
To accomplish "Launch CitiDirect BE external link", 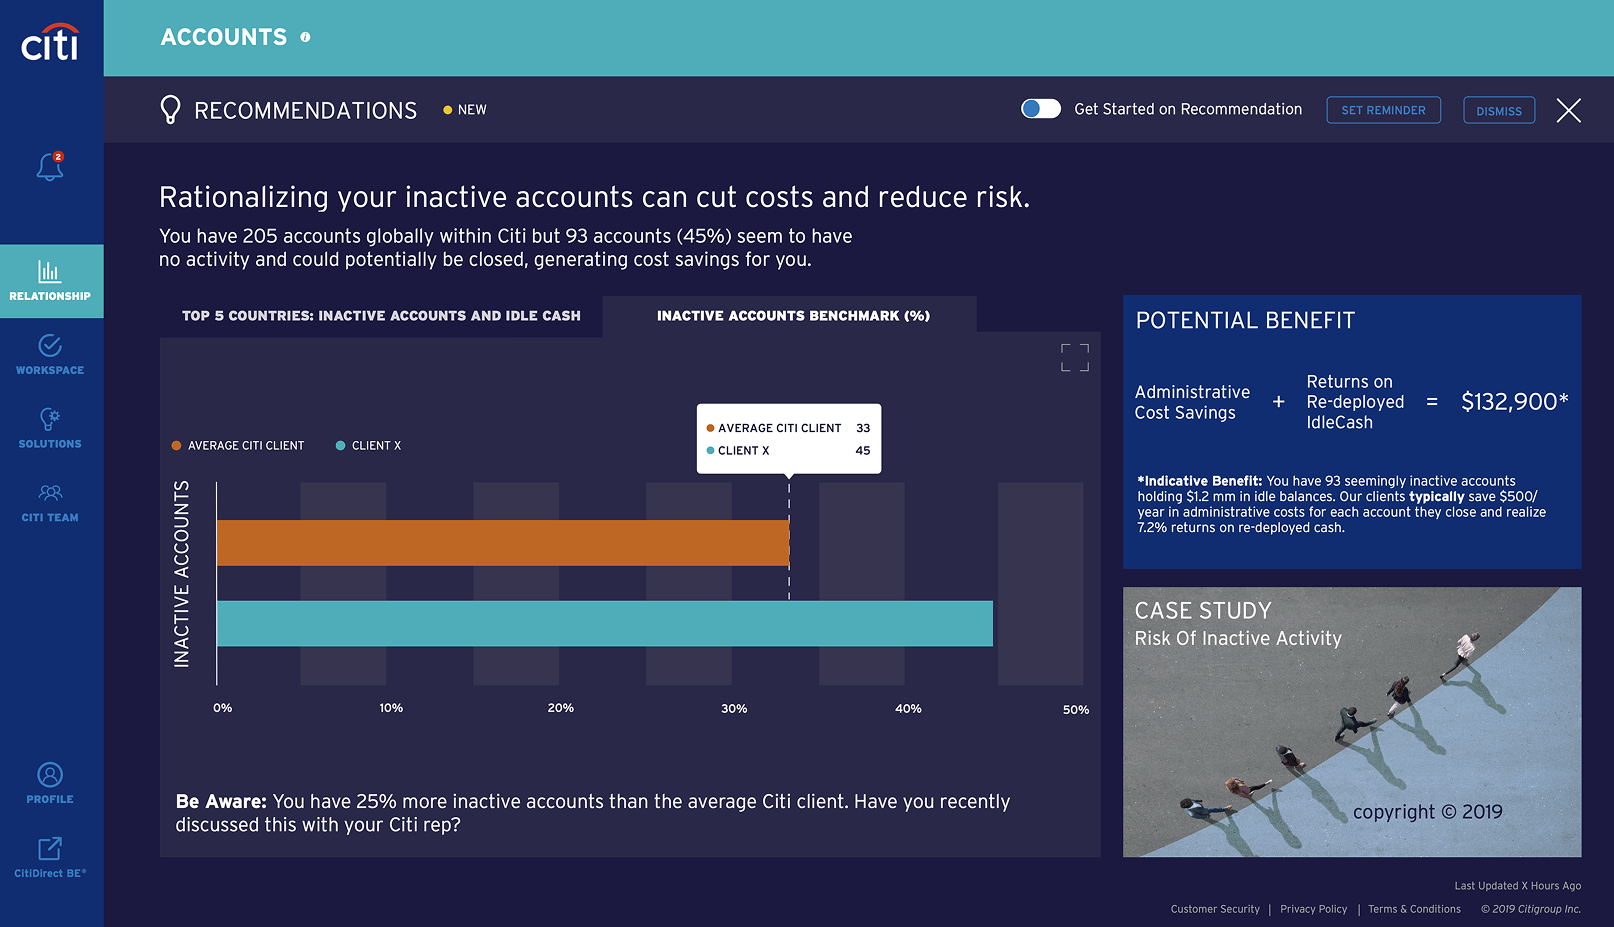I will (x=50, y=857).
